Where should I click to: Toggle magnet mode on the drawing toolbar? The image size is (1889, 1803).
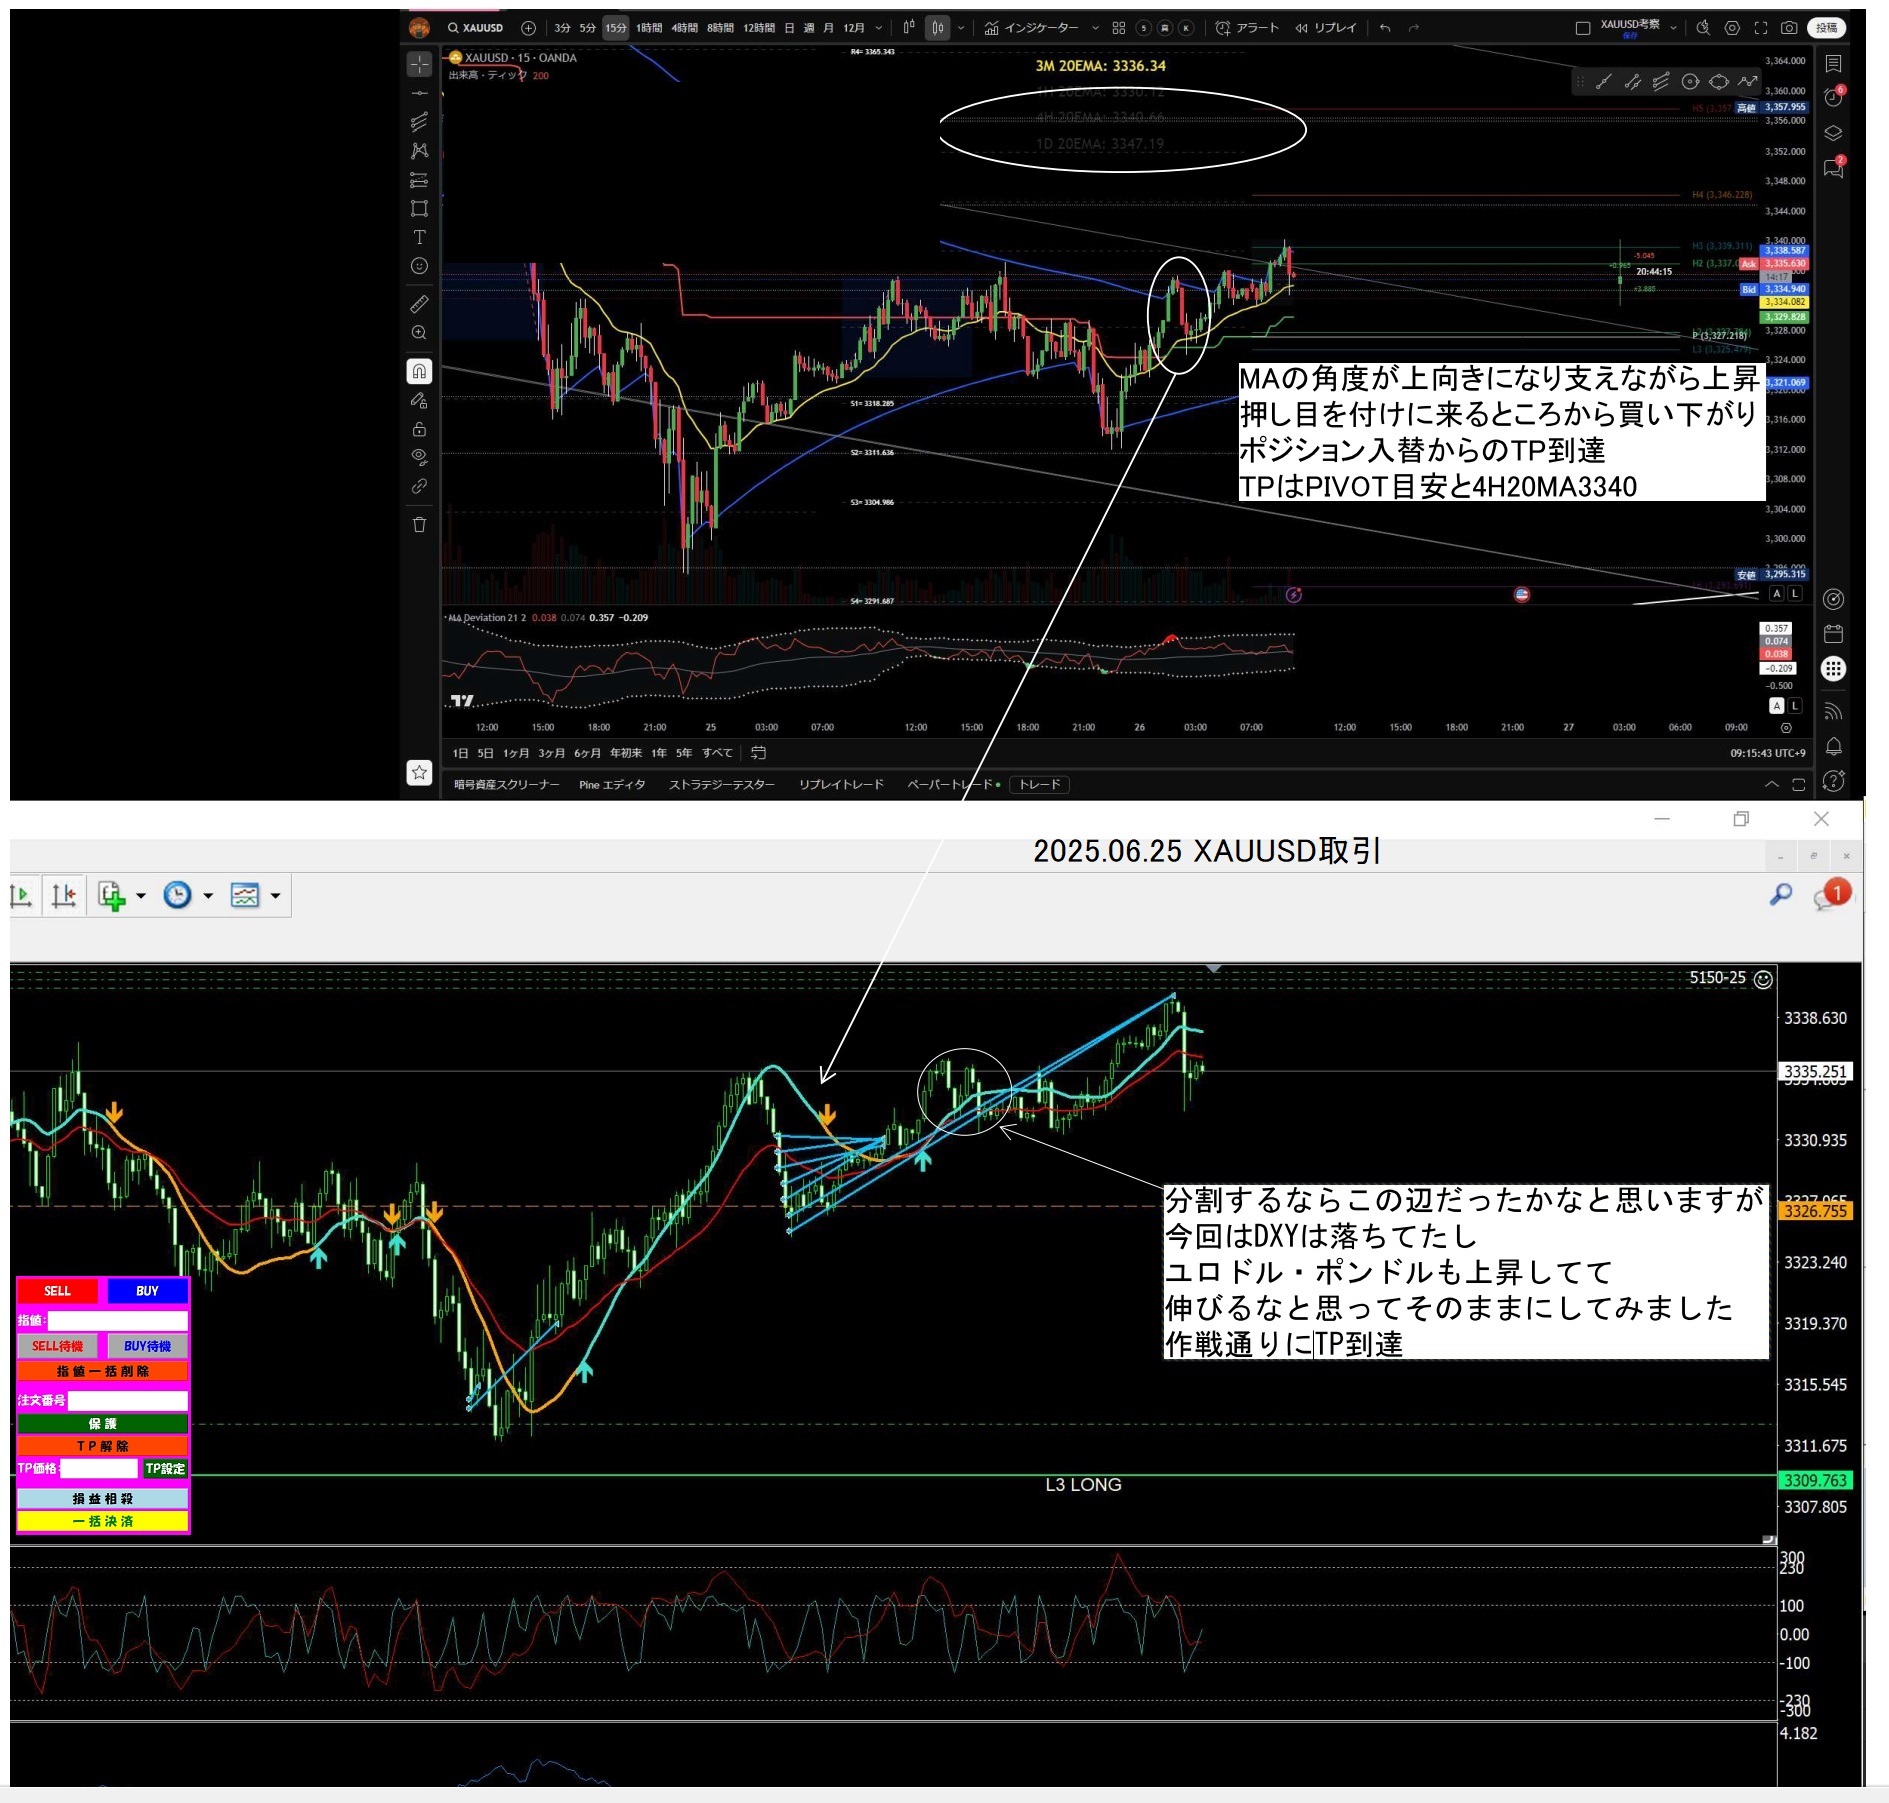click(x=419, y=371)
